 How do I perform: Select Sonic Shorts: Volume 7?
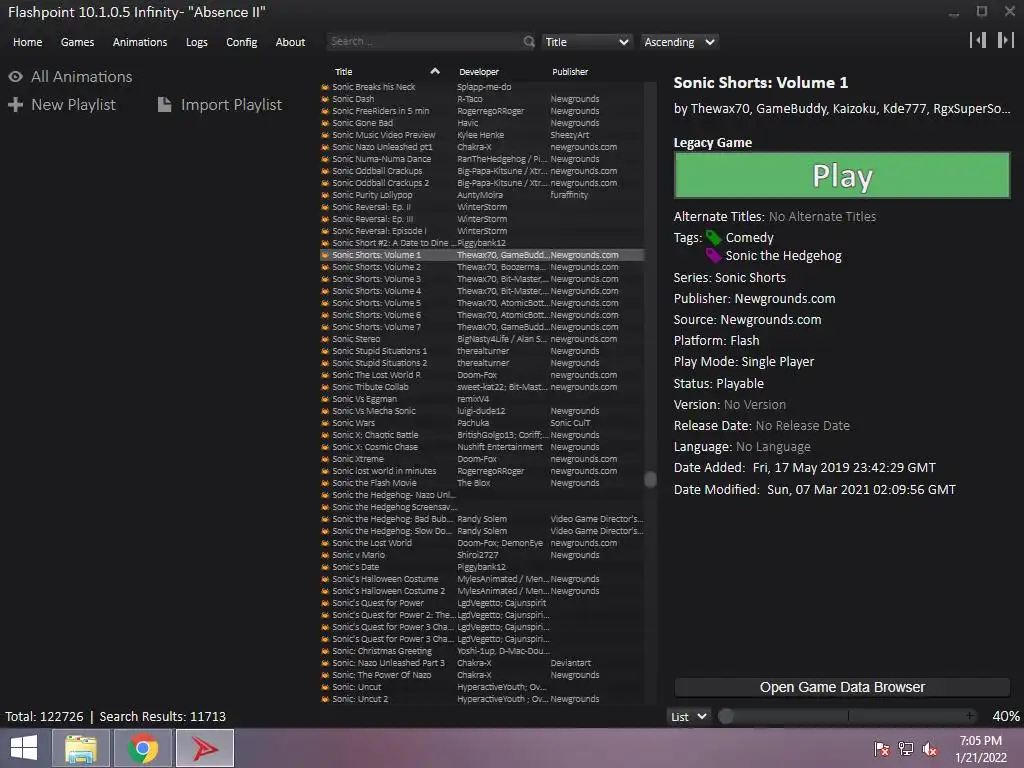point(482,327)
